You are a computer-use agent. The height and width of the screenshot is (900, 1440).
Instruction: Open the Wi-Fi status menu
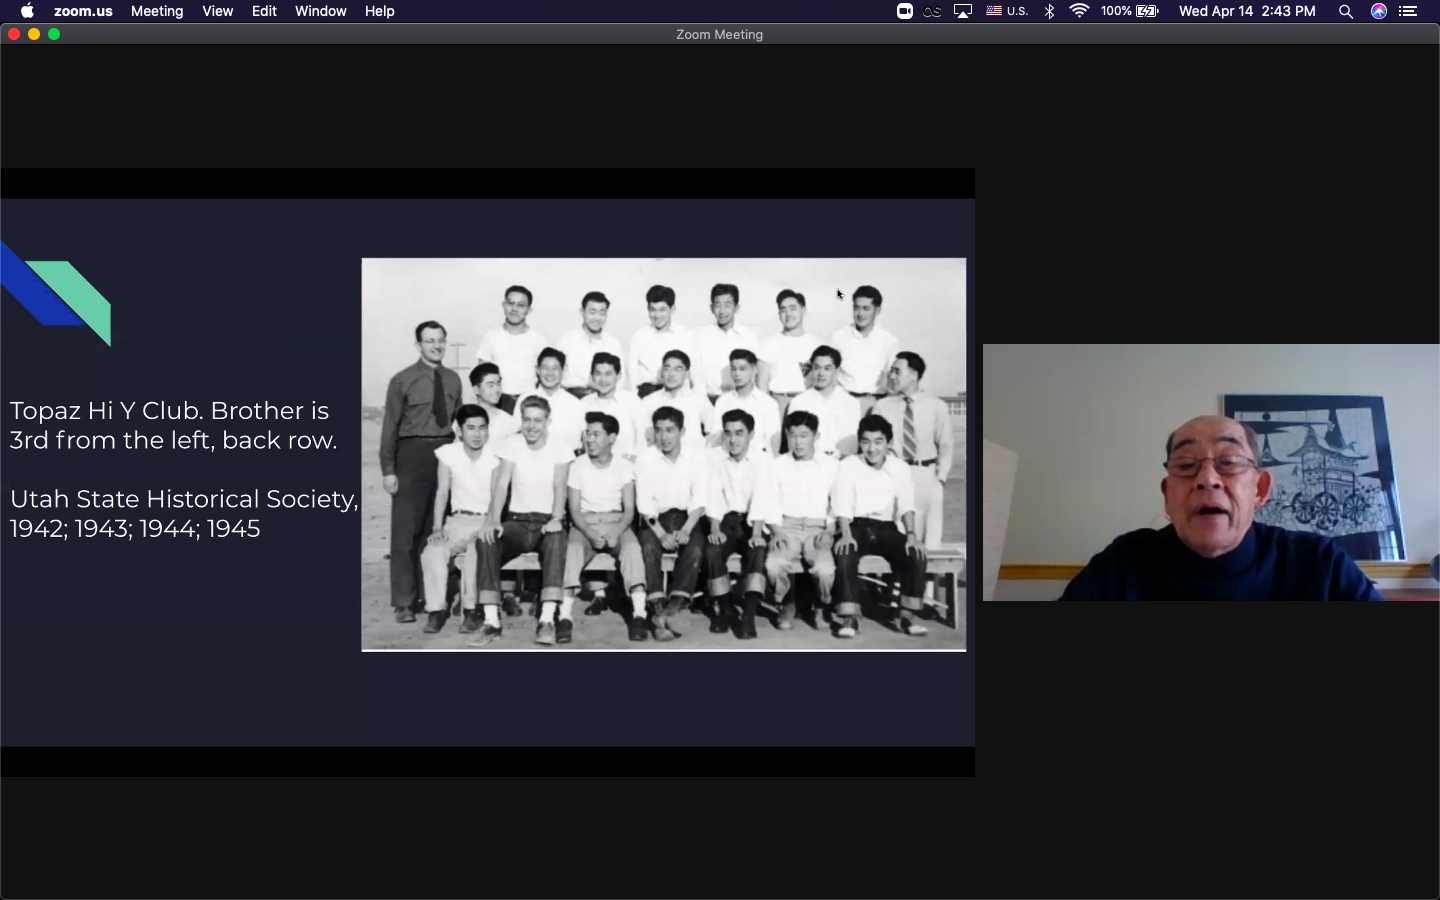(x=1079, y=11)
